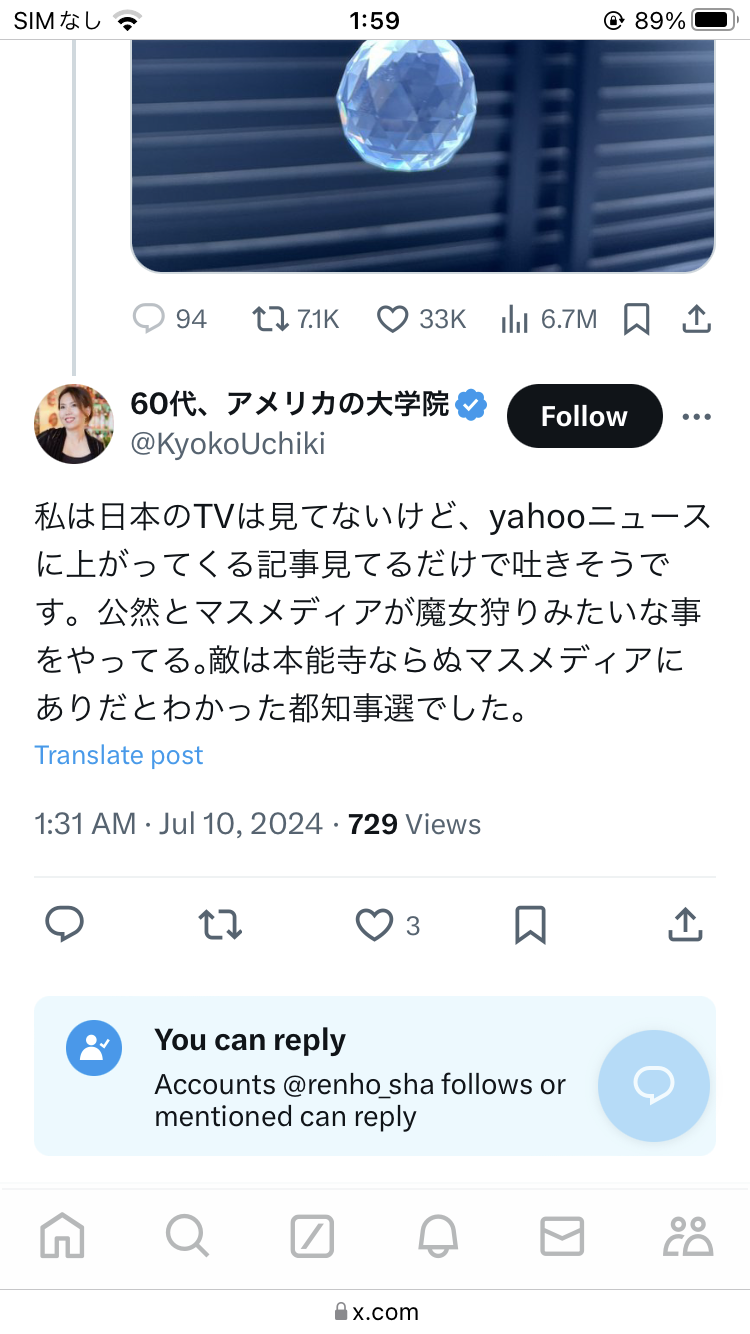750x1334 pixels.
Task: Open the crystal ball image in parent post
Action: [422, 150]
